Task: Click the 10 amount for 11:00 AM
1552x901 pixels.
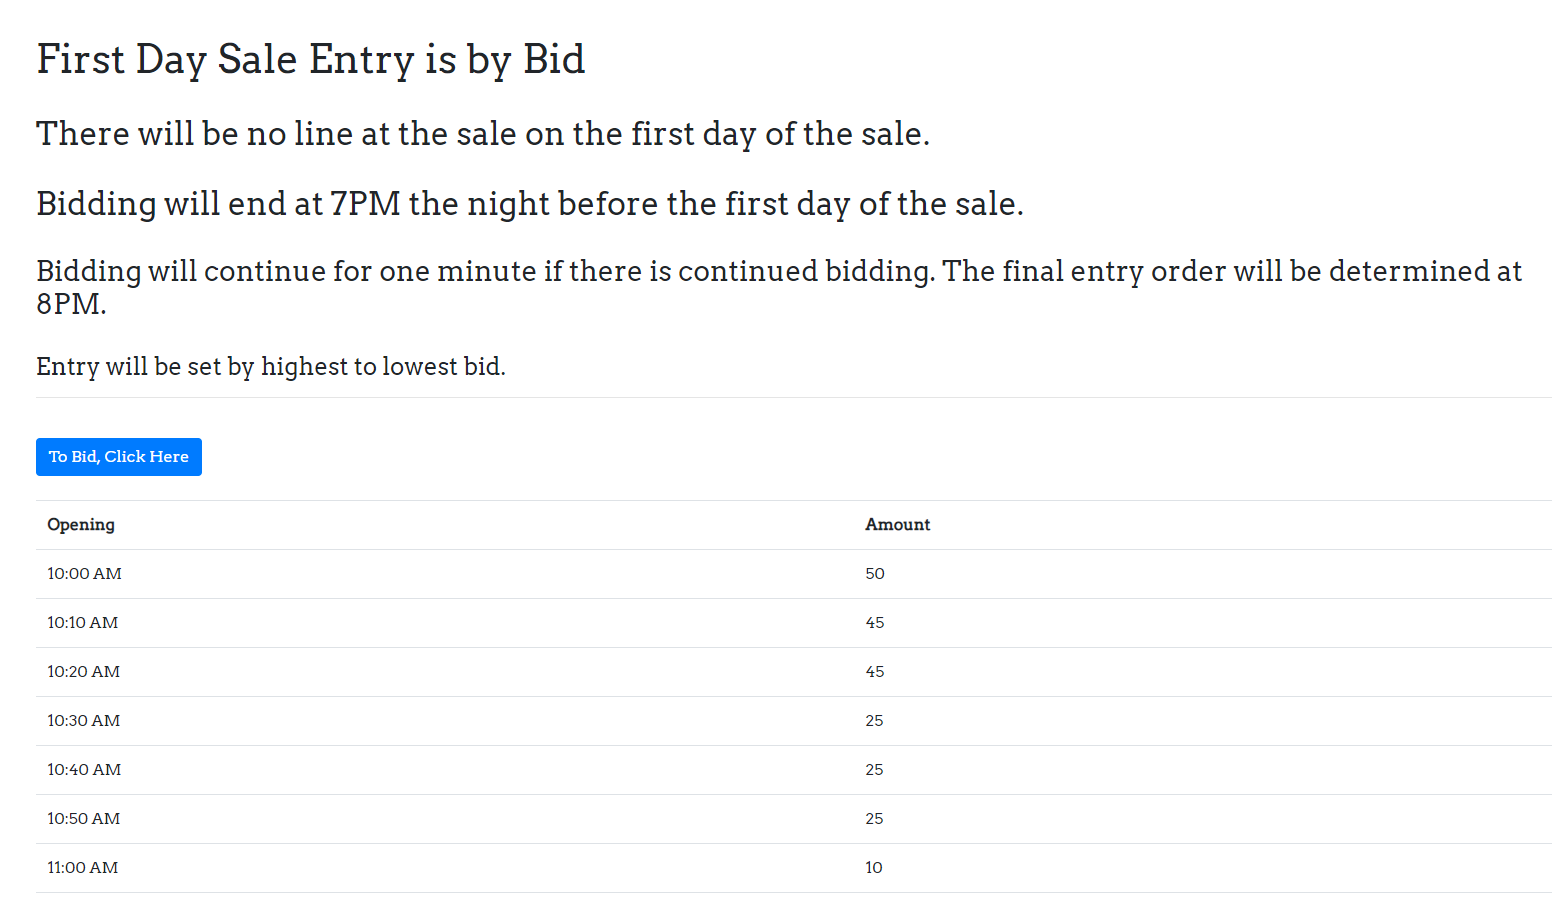Action: click(x=874, y=868)
